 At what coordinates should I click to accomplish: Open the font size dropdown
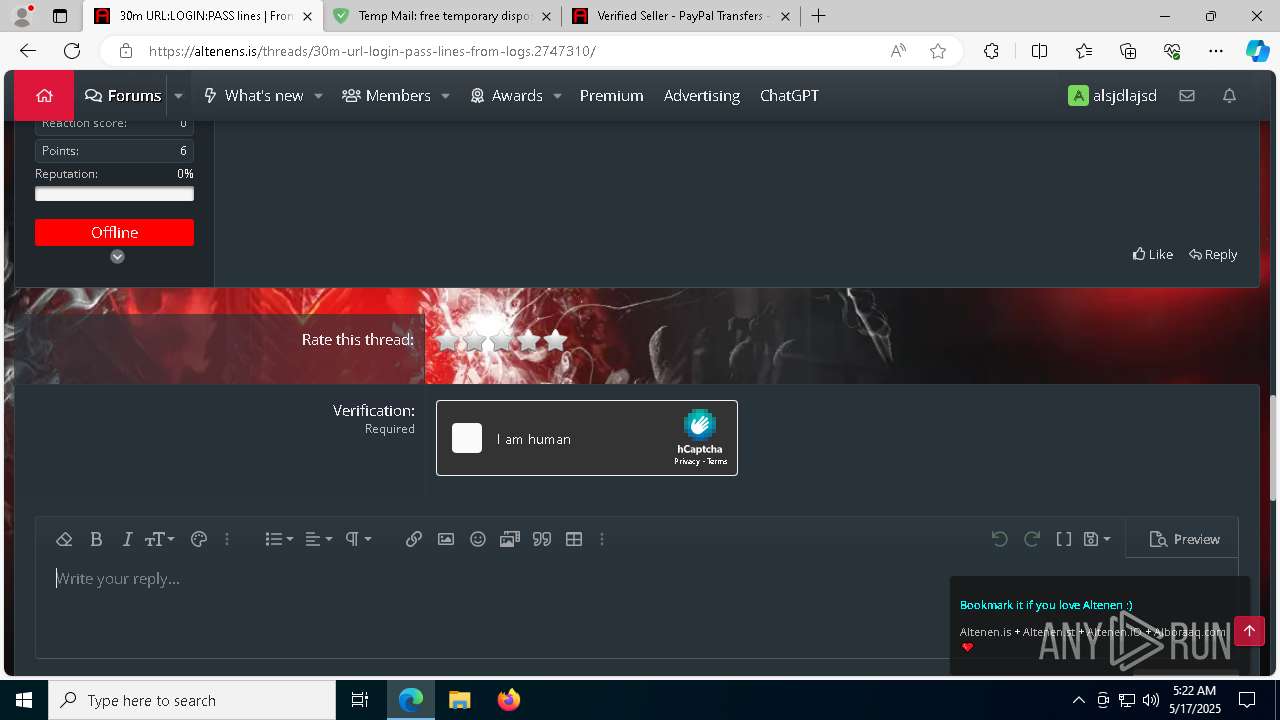159,539
